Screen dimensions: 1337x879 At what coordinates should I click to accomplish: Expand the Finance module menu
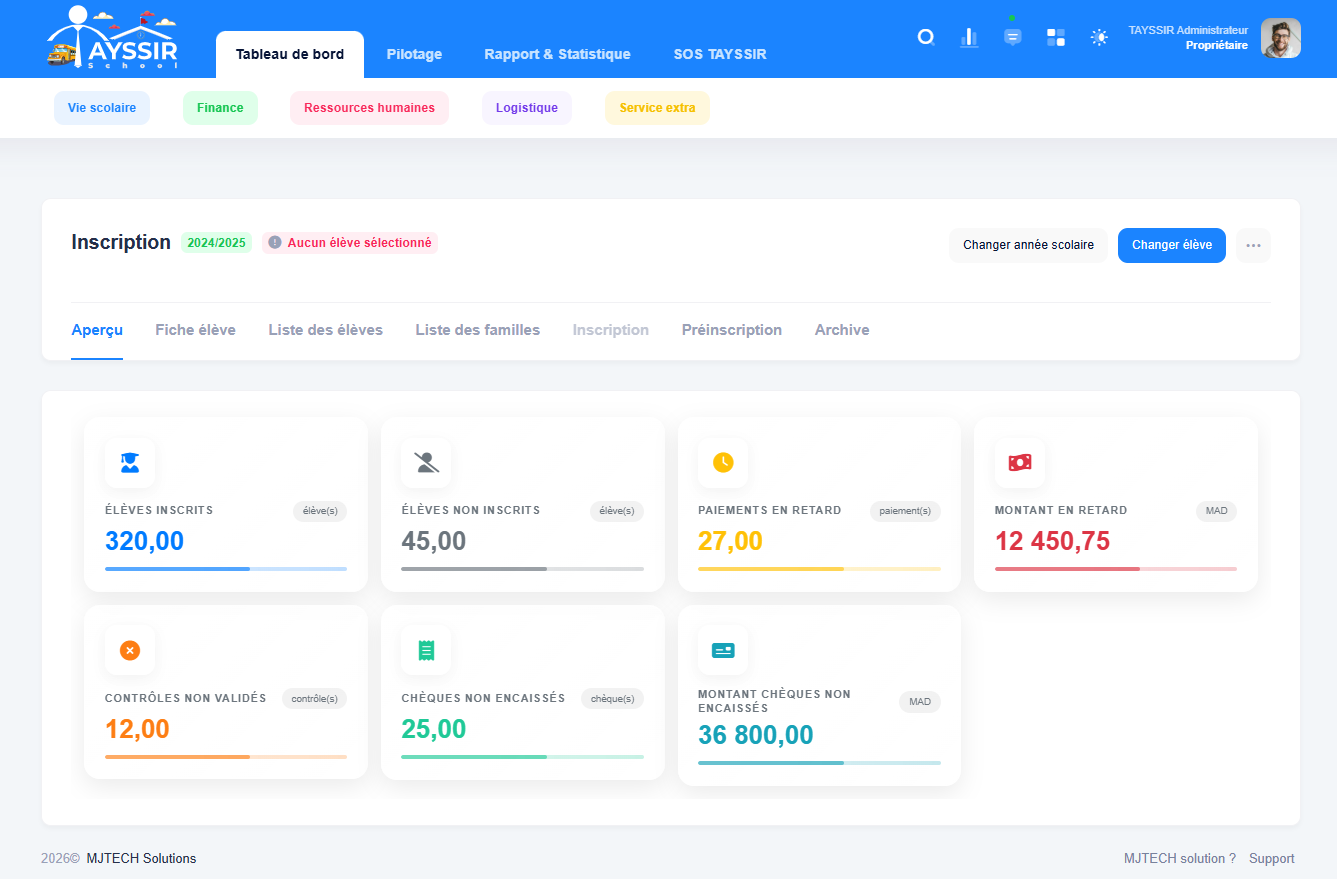(x=220, y=108)
